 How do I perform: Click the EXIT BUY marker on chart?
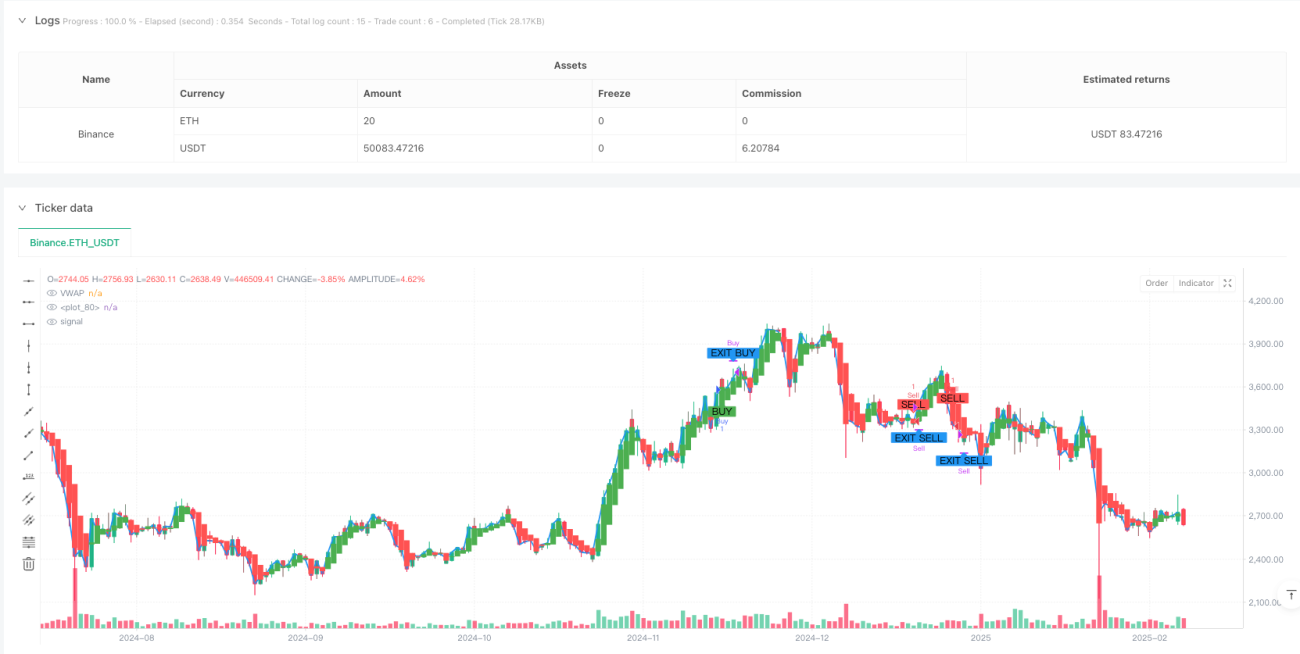coord(732,353)
